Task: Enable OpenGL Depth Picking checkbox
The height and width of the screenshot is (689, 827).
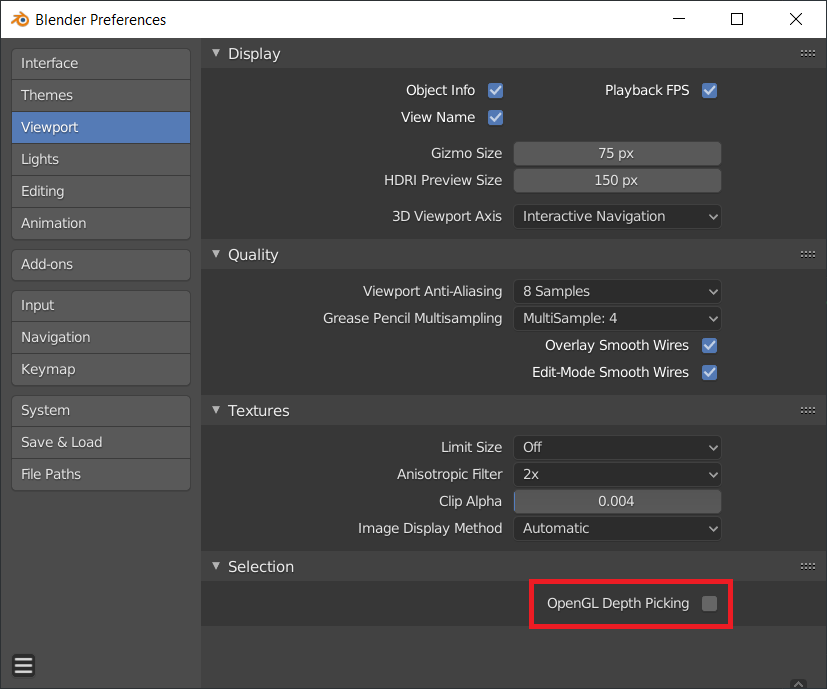Action: (x=709, y=604)
